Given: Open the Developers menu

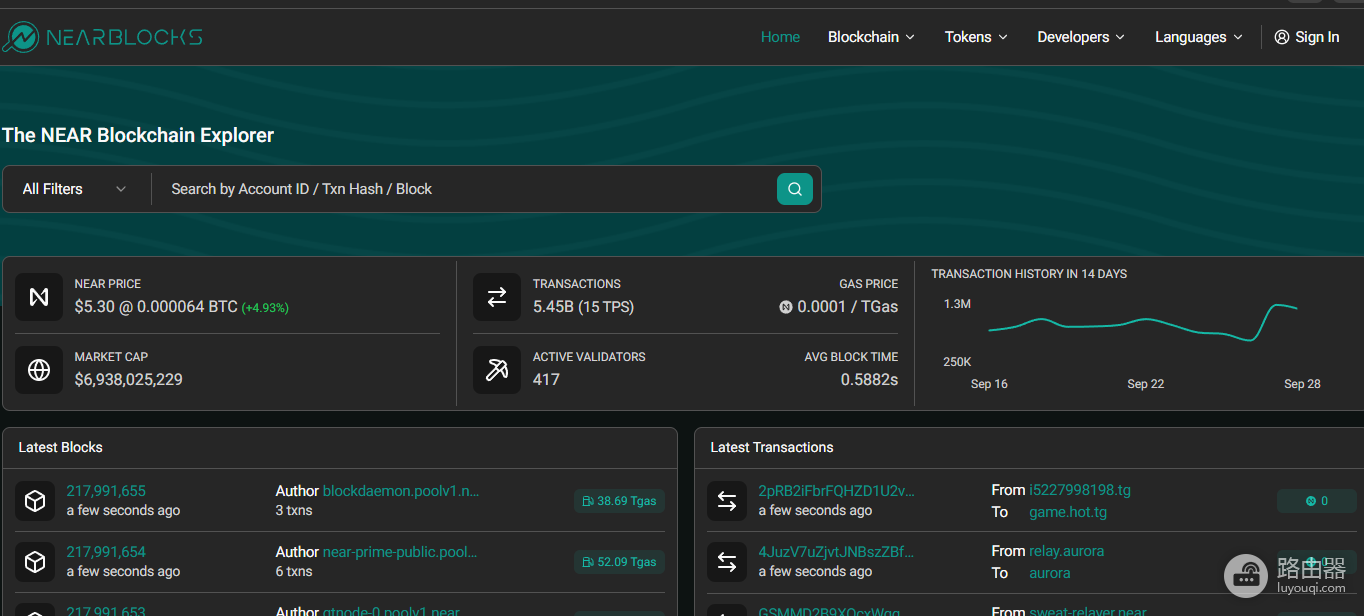Looking at the screenshot, I should (1081, 37).
